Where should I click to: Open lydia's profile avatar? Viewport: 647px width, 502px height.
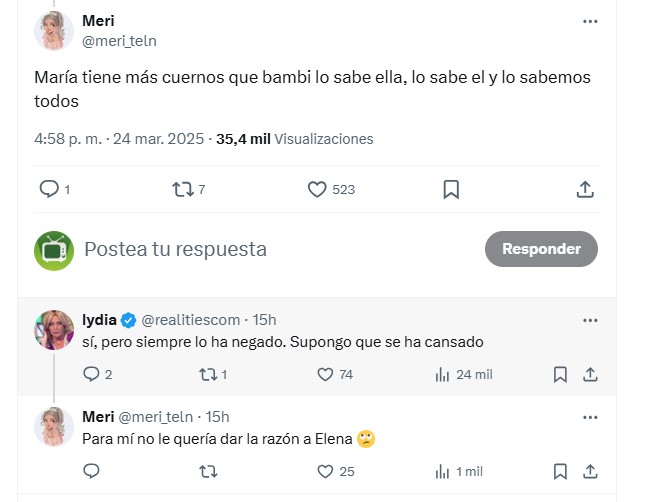pyautogui.click(x=54, y=330)
